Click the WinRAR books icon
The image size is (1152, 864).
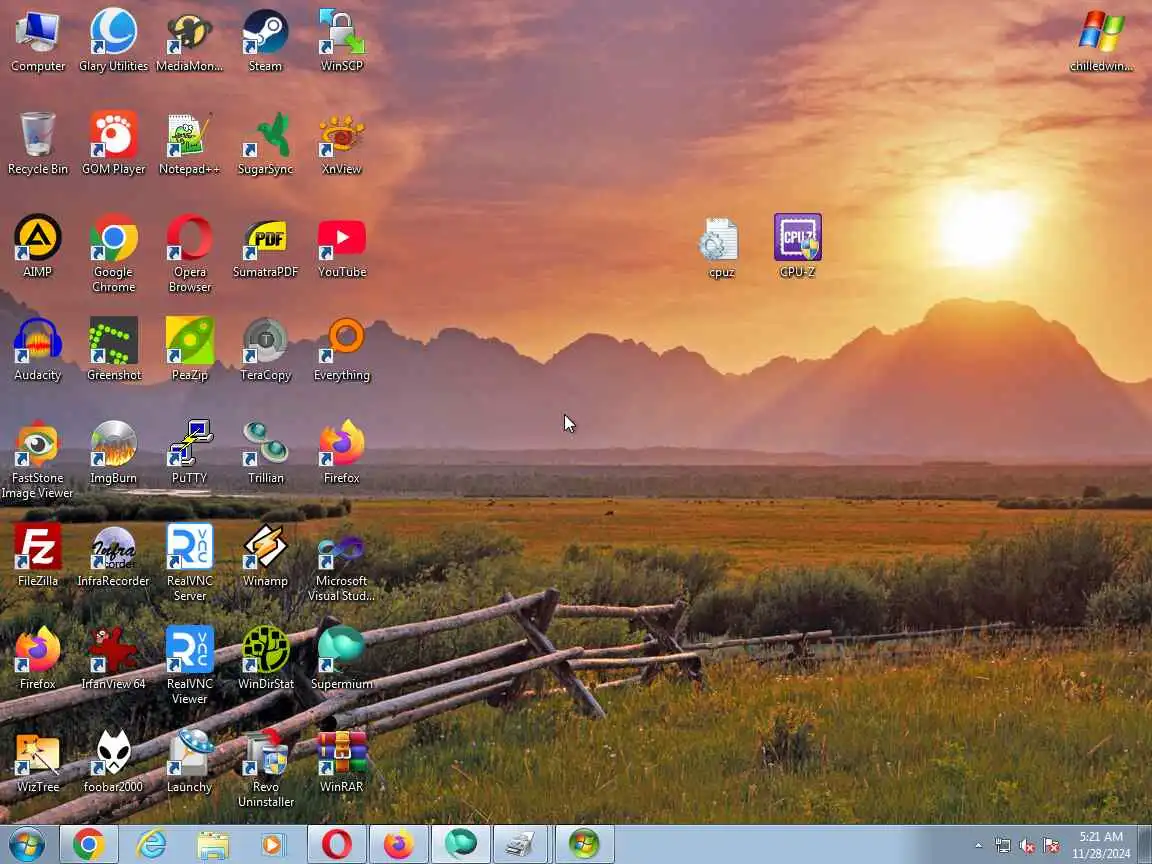point(342,761)
